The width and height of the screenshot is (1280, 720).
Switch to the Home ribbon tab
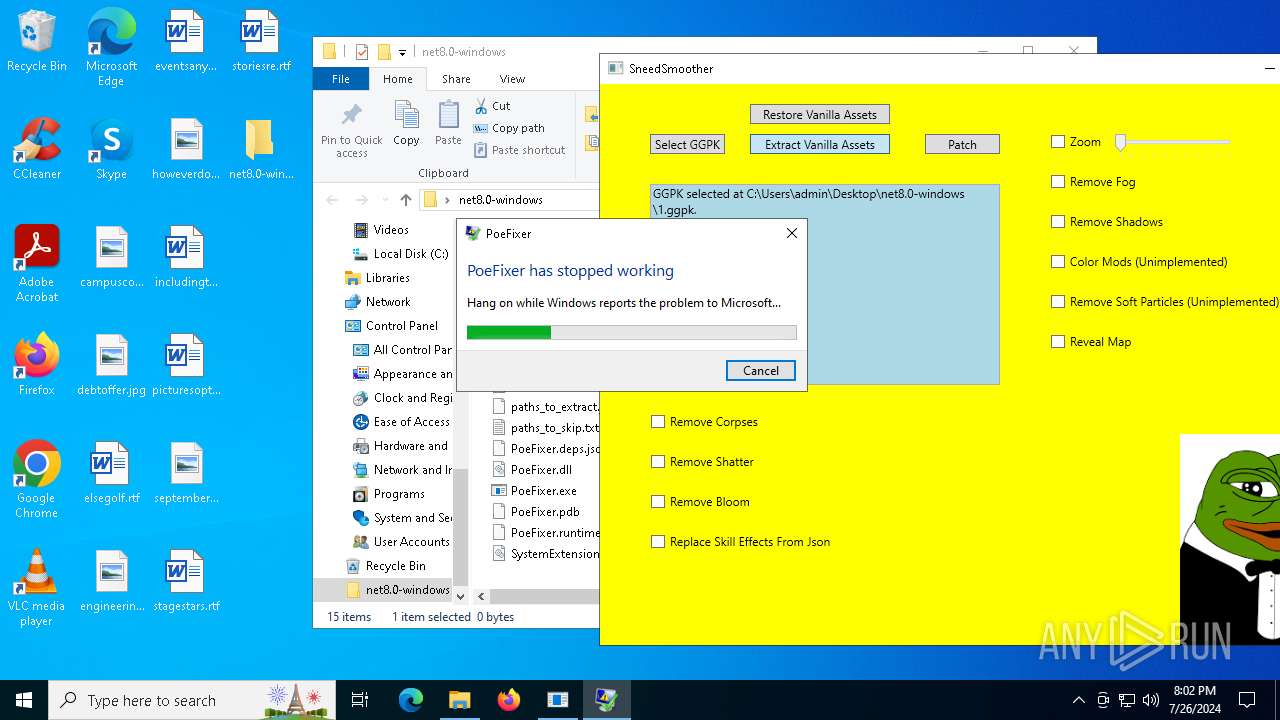(397, 79)
